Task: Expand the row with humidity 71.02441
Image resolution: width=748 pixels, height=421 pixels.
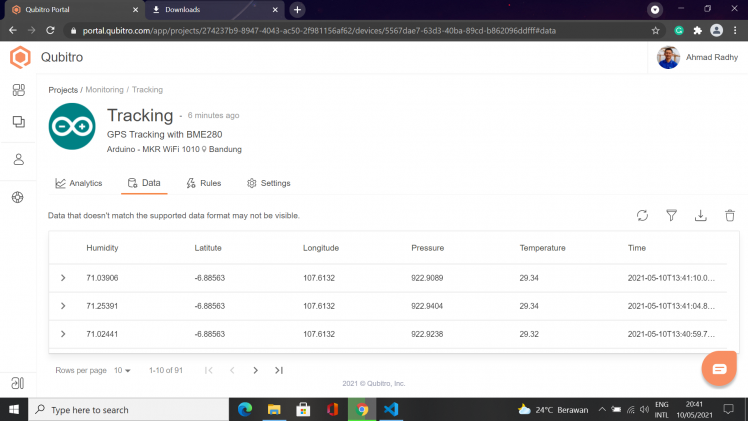Action: [x=63, y=334]
